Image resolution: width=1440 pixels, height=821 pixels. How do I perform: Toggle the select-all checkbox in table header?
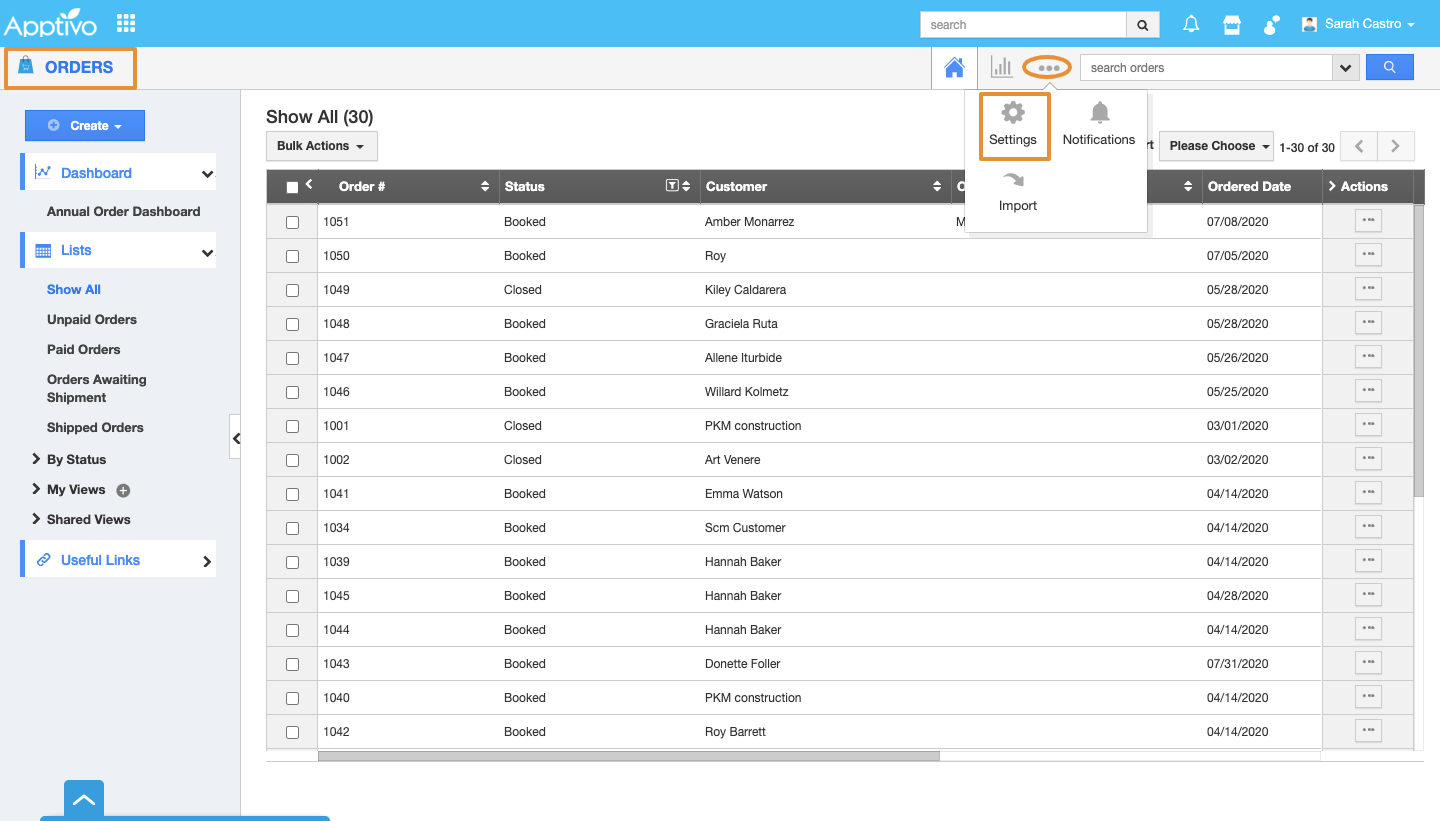[292, 187]
